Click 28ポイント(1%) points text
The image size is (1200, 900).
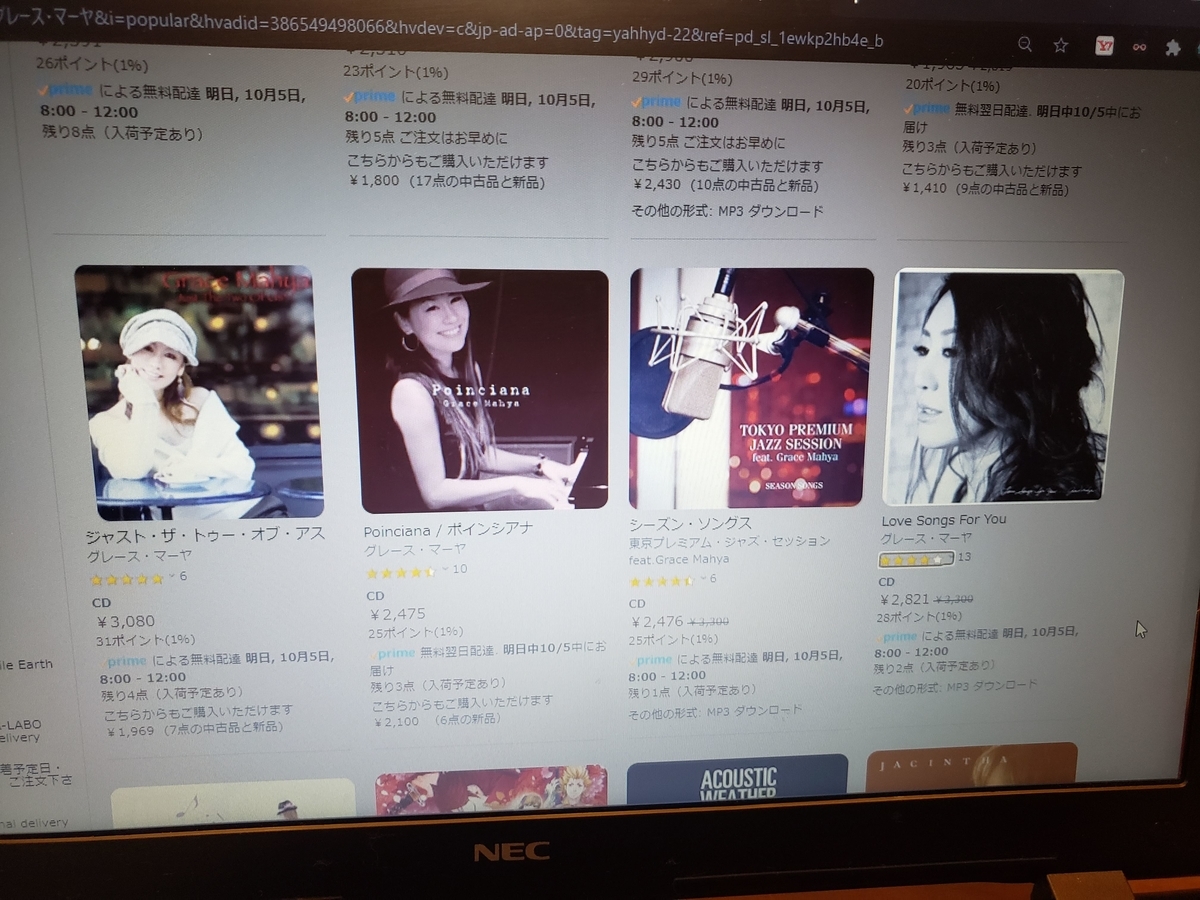click(x=918, y=618)
